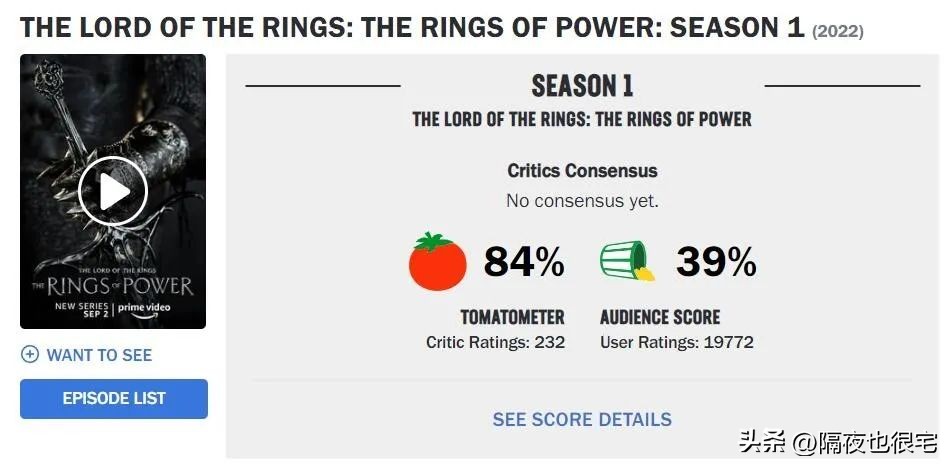952x468 pixels.
Task: Click the series name under Season 1
Action: click(x=582, y=120)
